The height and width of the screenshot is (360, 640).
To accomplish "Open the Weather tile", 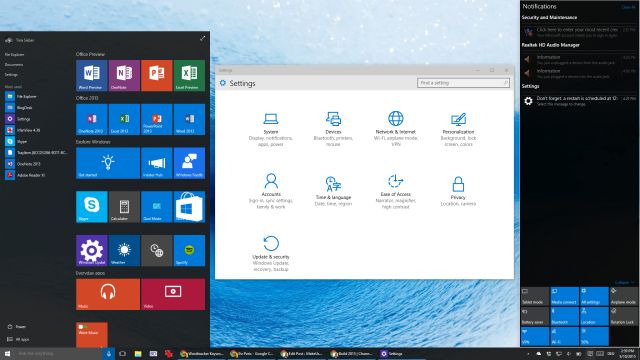I will [x=124, y=251].
